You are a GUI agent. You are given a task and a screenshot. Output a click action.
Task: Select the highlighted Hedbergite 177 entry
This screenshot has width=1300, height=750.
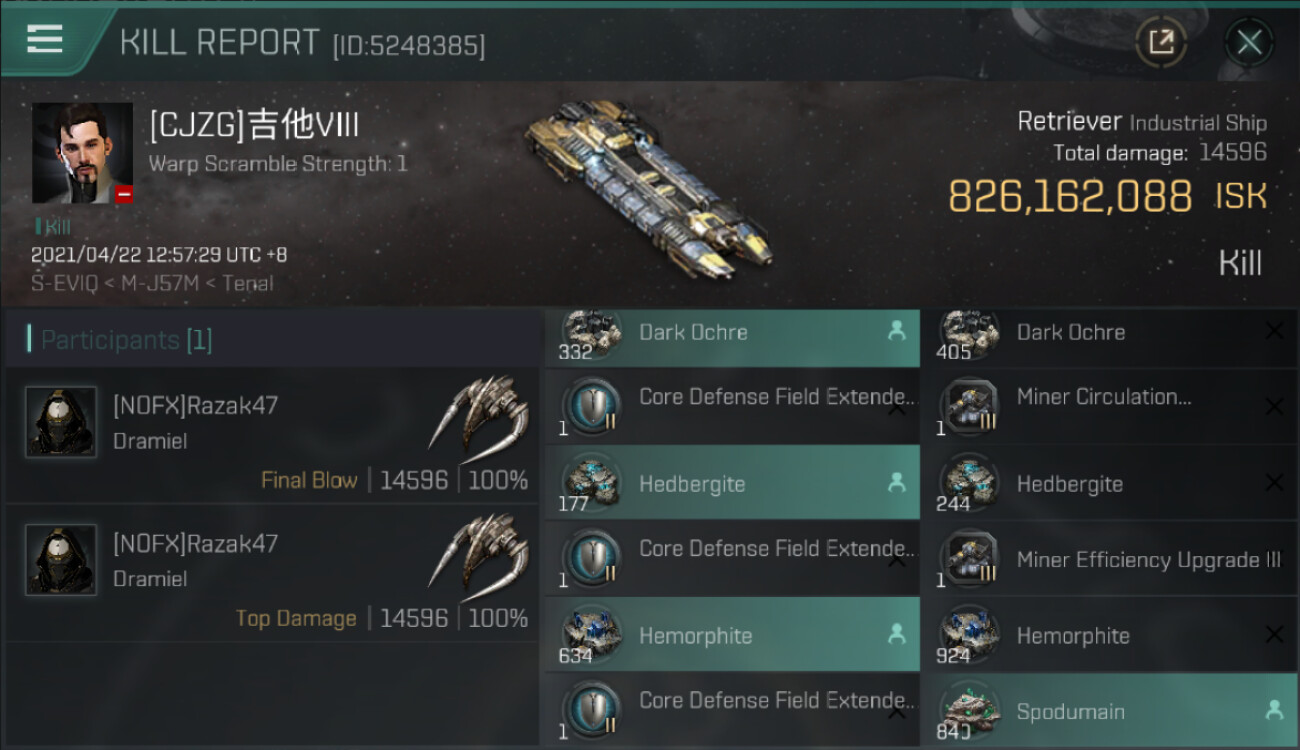(733, 483)
